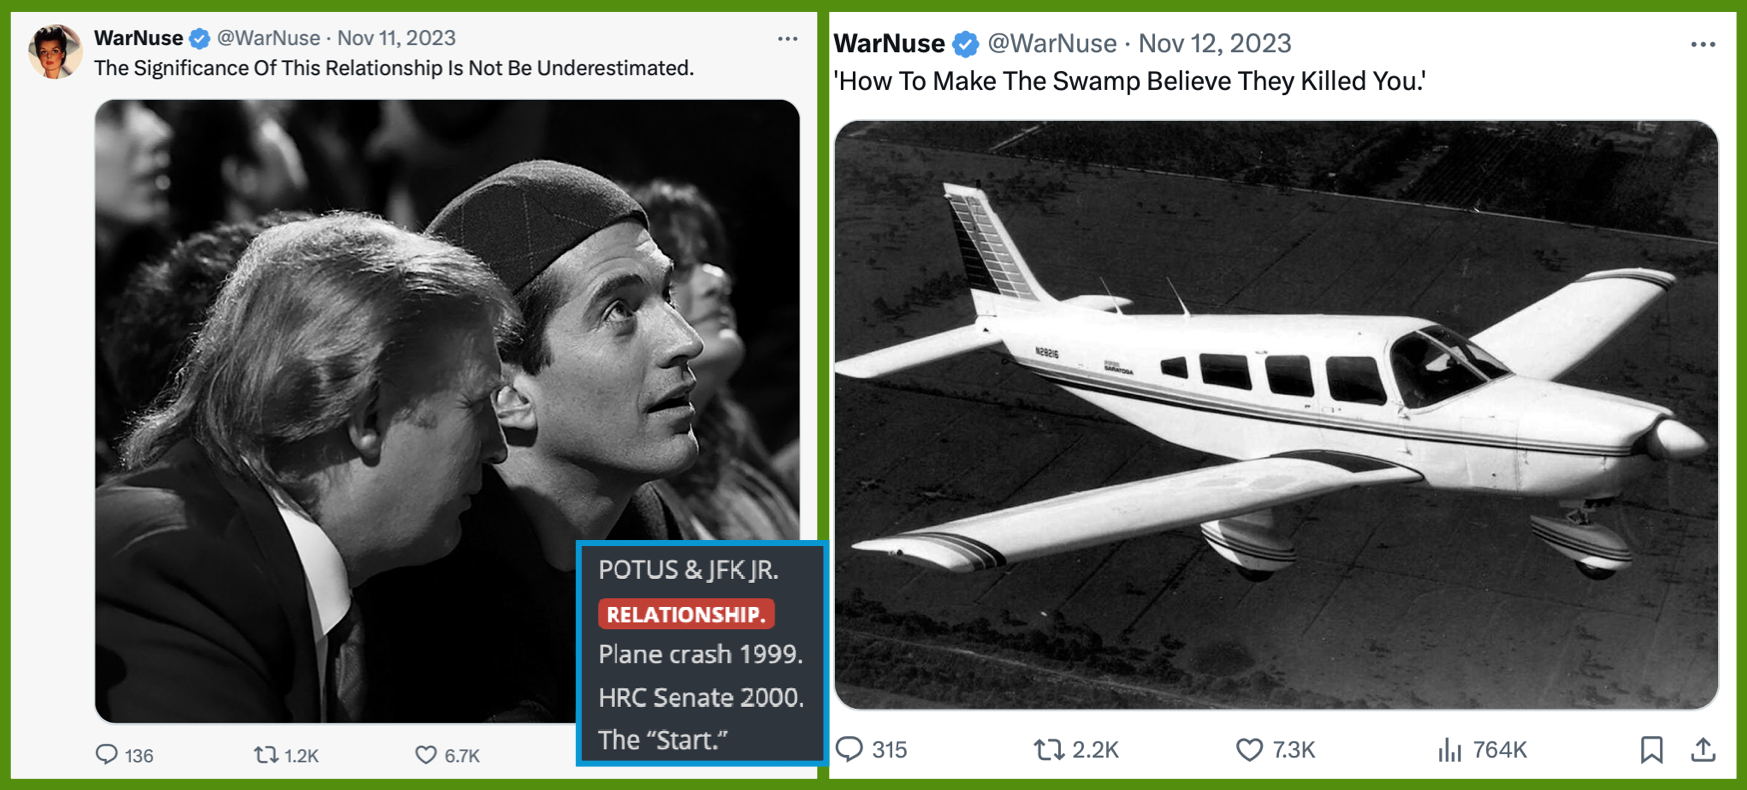Open the Nov 11, 2023 timestamp link
Image resolution: width=1747 pixels, height=790 pixels.
(396, 38)
